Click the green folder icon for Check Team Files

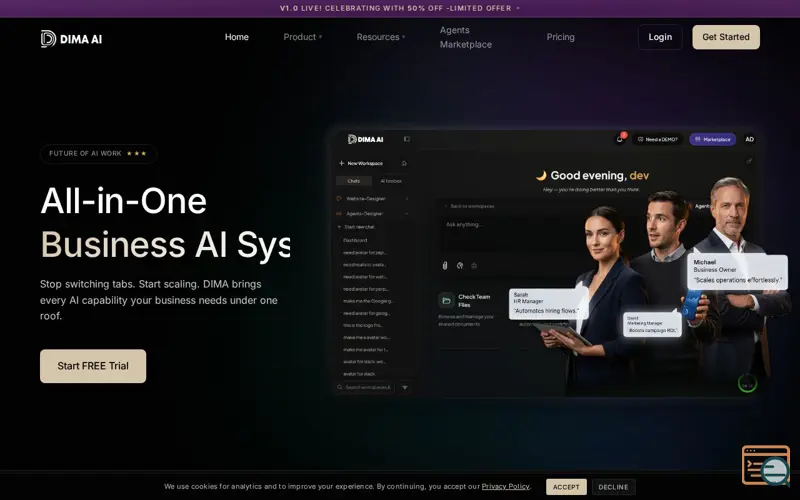[446, 301]
